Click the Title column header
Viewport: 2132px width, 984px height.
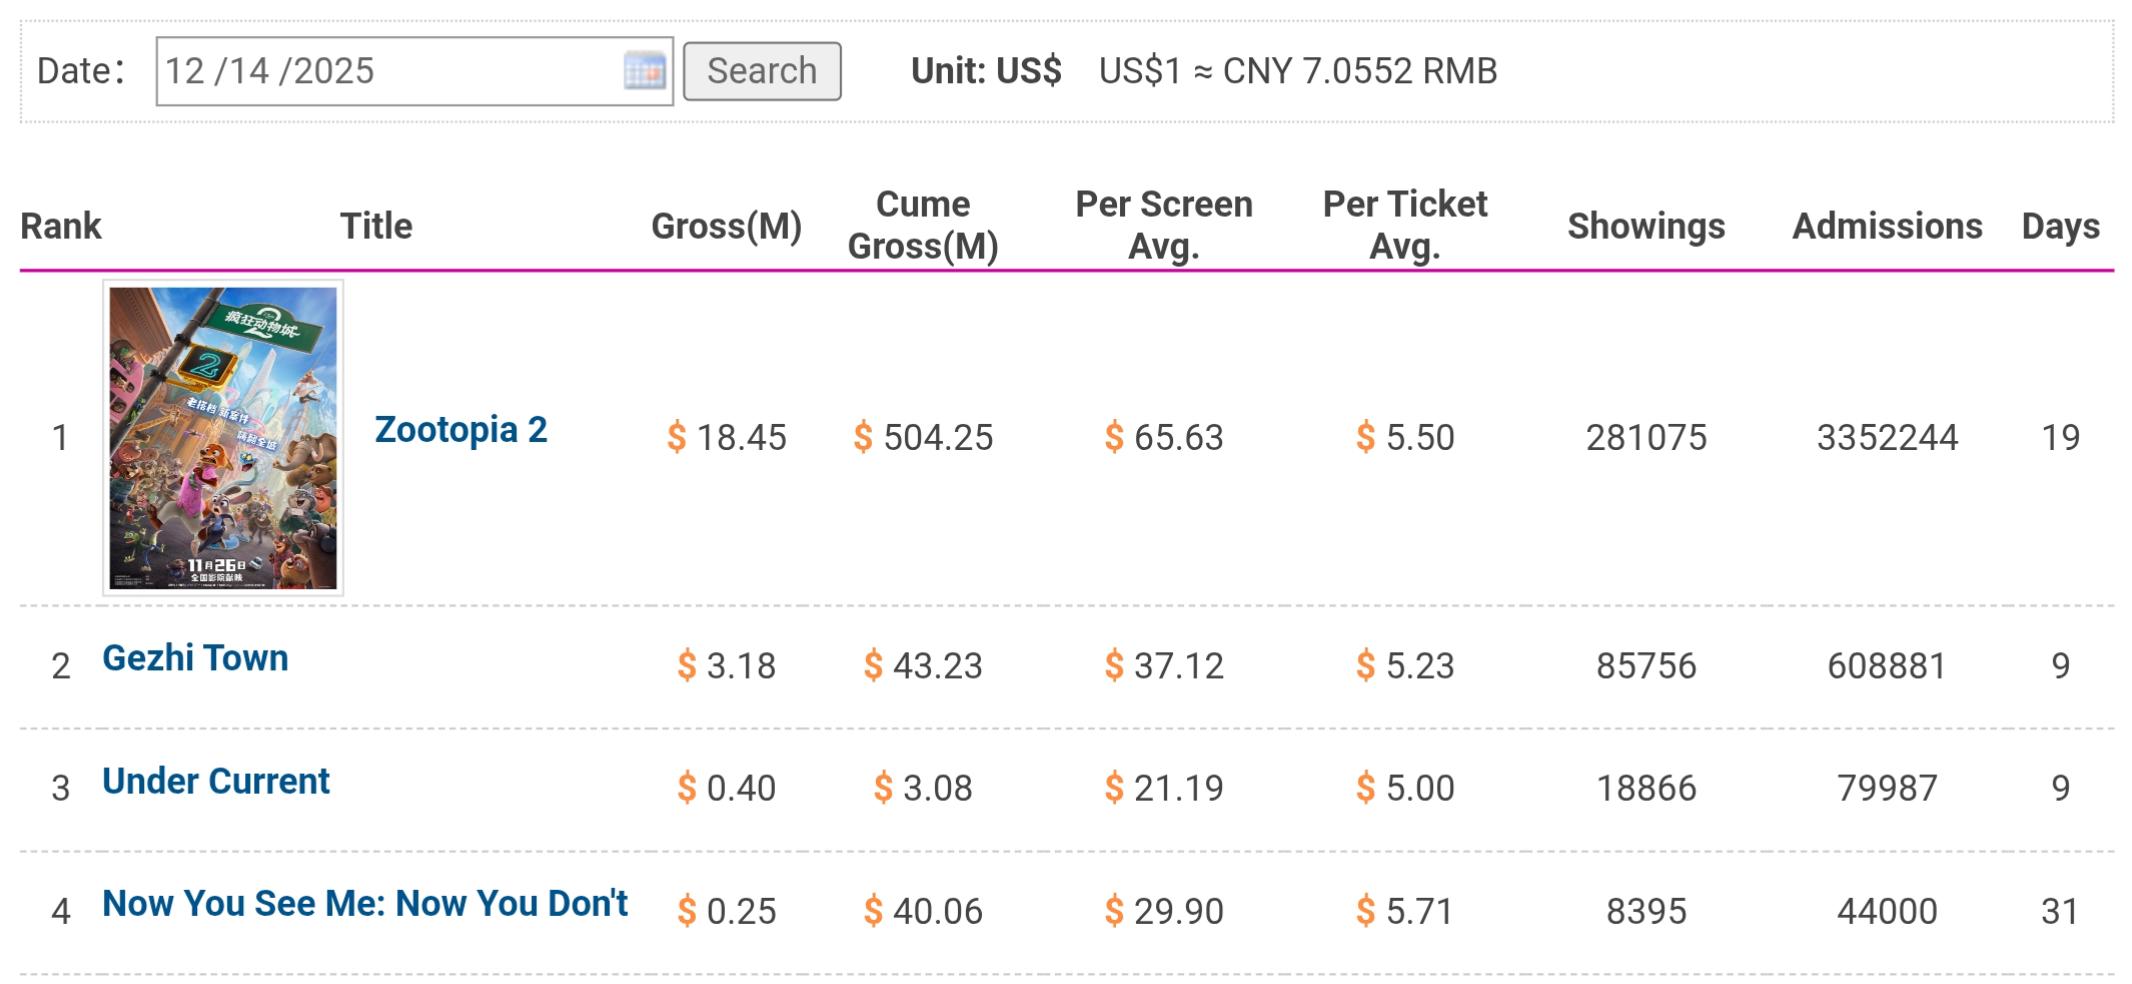click(x=376, y=226)
